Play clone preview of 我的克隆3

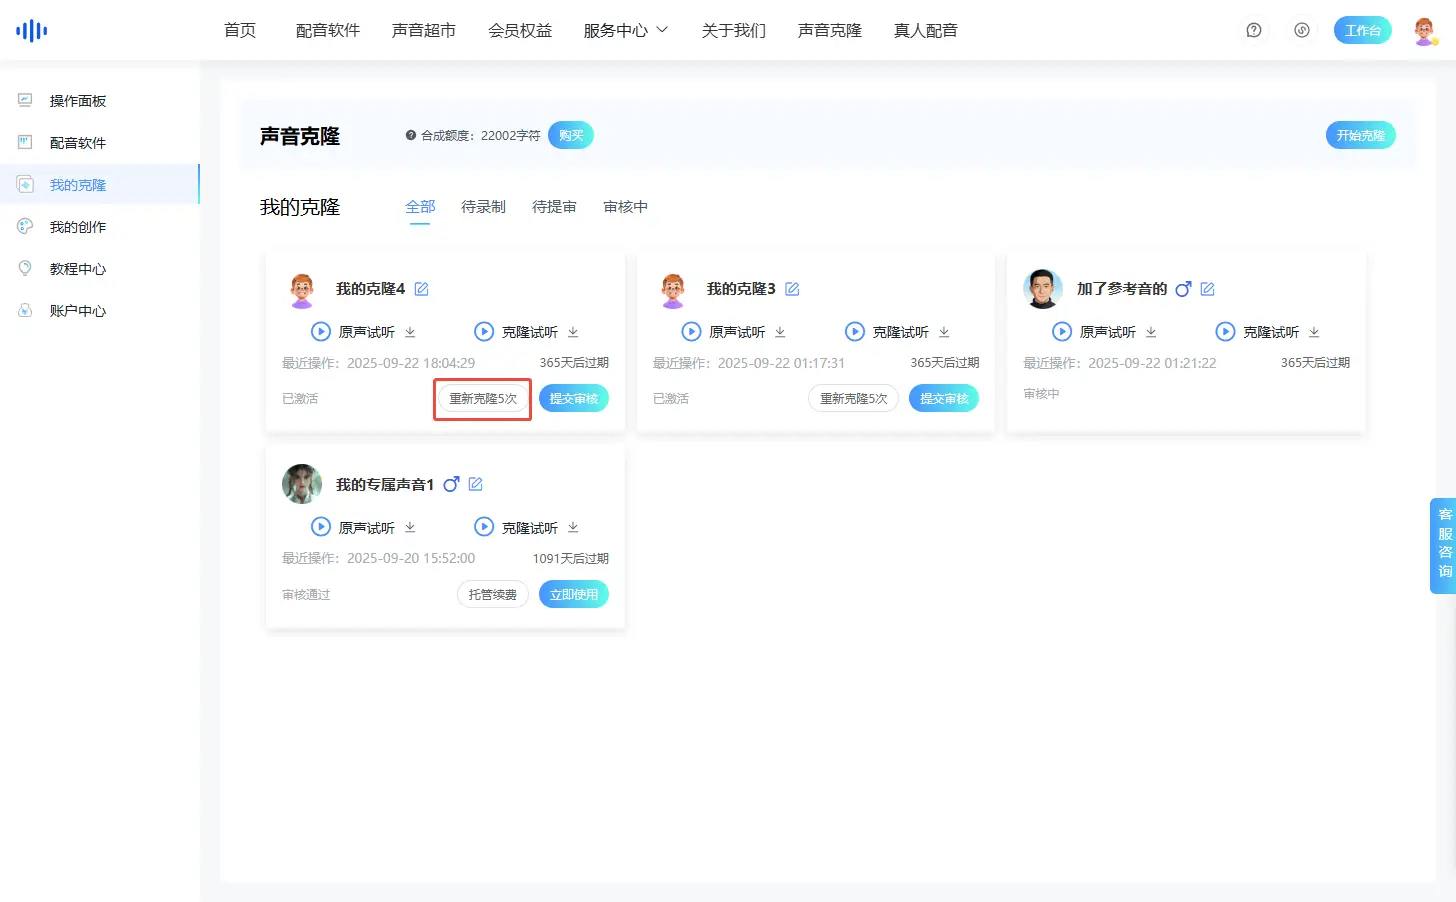pyautogui.click(x=855, y=332)
